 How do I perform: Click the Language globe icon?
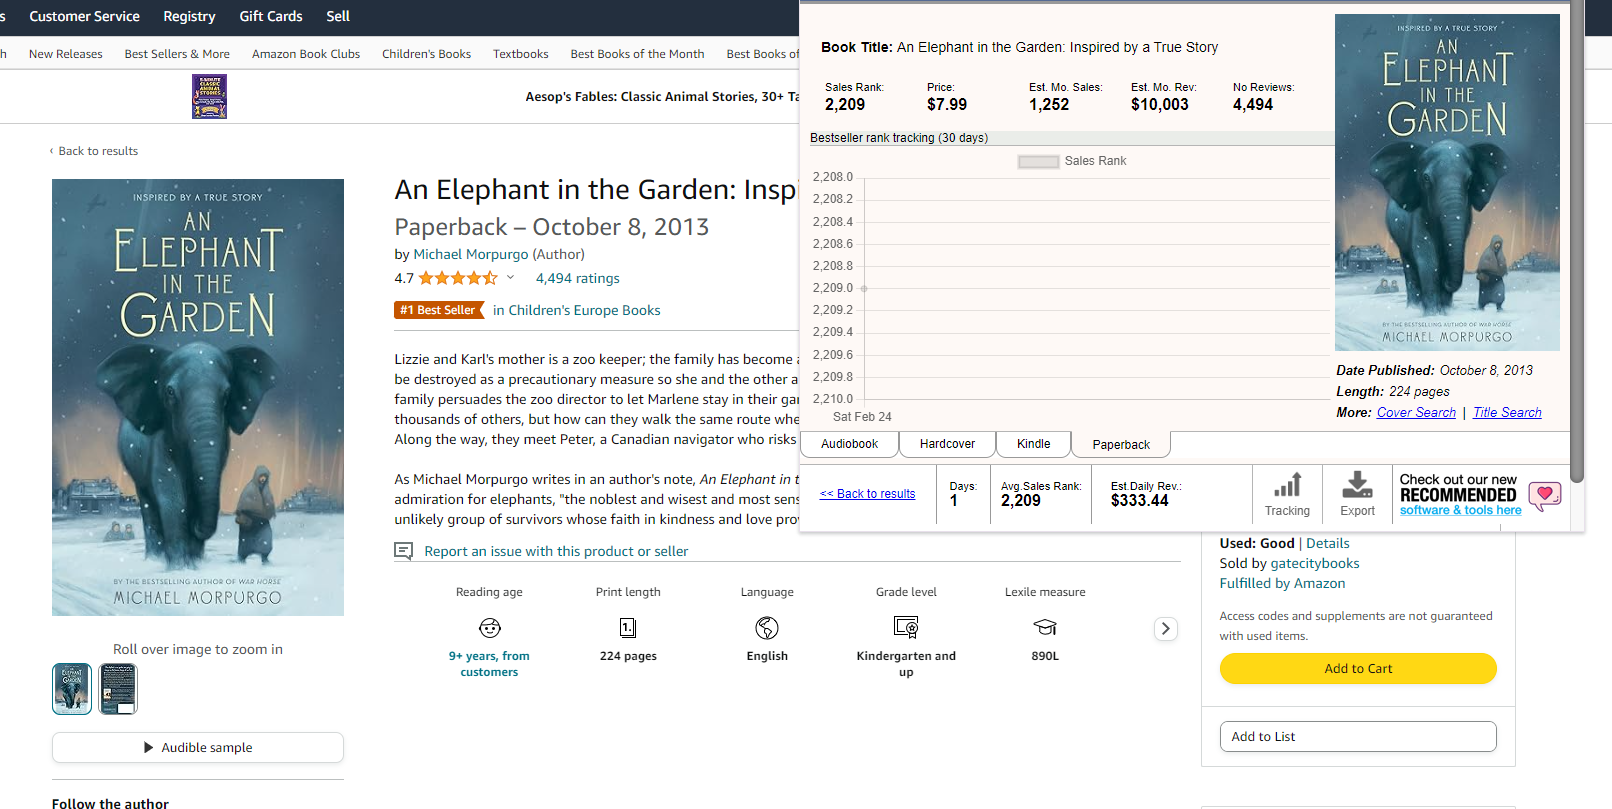pyautogui.click(x=767, y=628)
